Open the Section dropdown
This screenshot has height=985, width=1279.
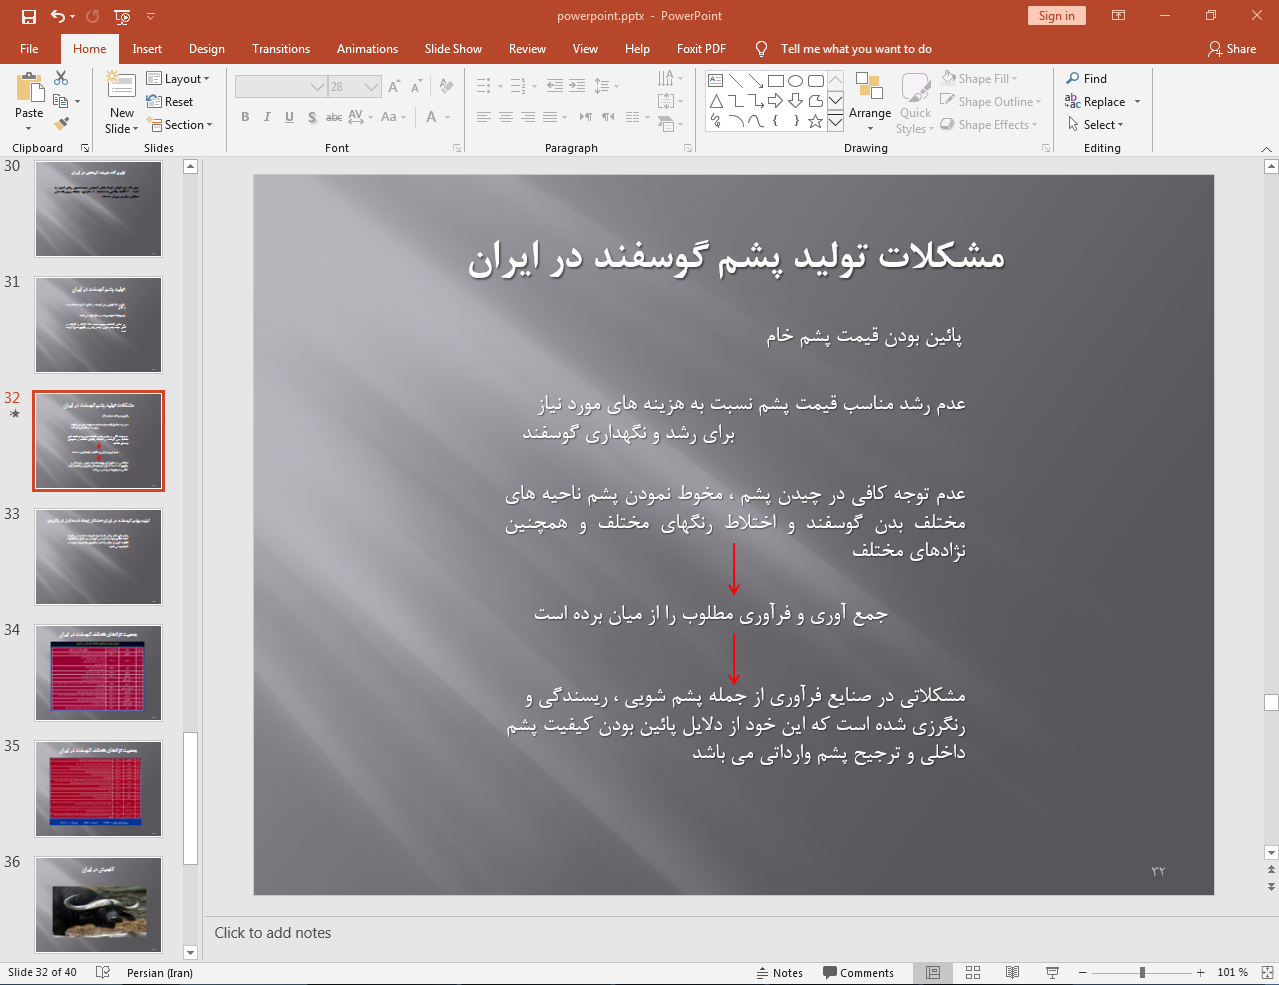tap(180, 125)
